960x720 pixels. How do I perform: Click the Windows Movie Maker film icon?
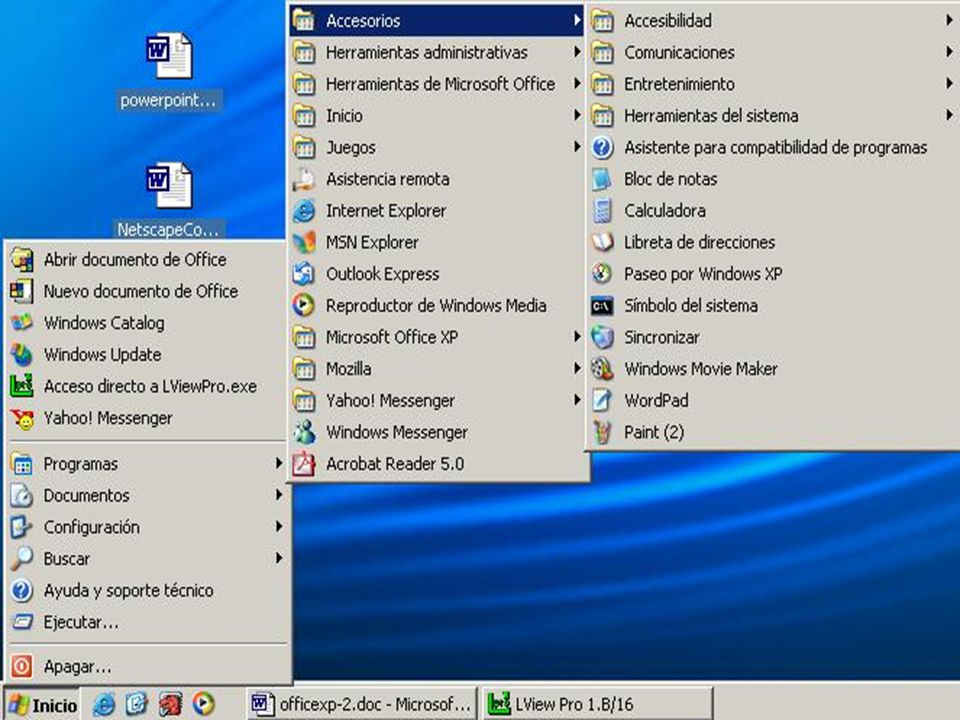[x=602, y=369]
